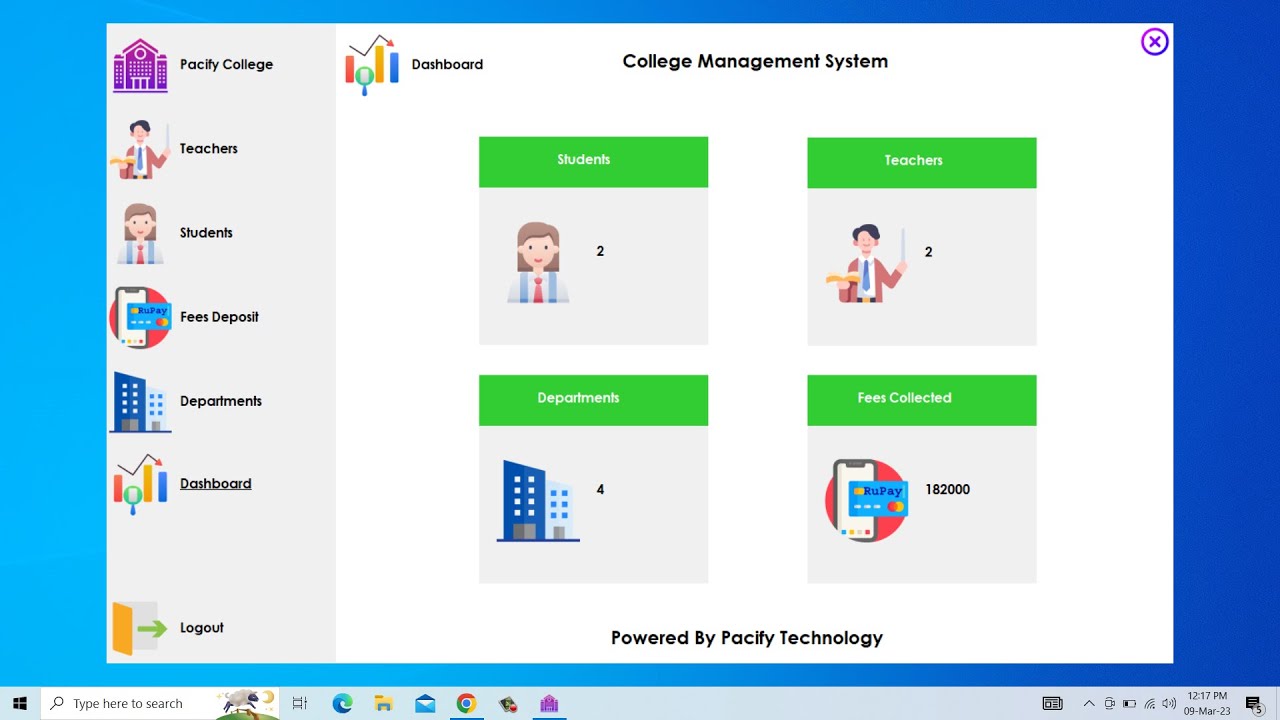Go to Departments from sidebar label
1280x720 pixels.
tap(221, 401)
